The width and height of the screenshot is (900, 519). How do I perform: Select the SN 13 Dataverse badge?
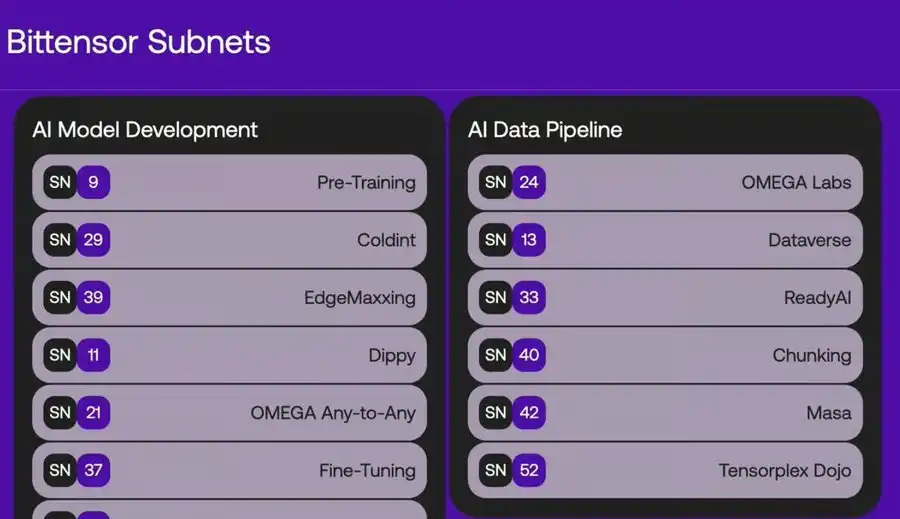pyautogui.click(x=512, y=240)
